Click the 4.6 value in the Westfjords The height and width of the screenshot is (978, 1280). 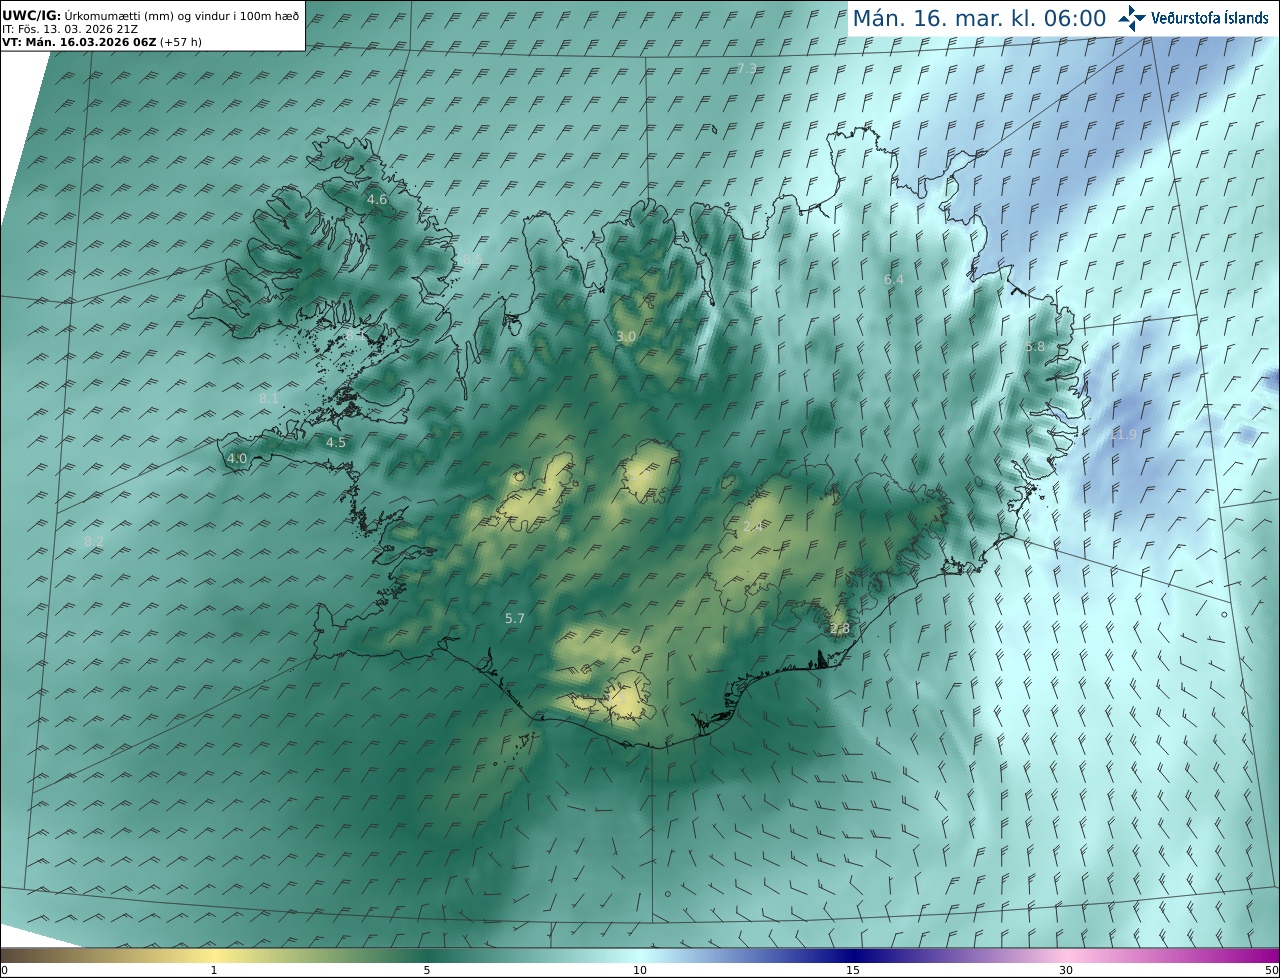377,200
